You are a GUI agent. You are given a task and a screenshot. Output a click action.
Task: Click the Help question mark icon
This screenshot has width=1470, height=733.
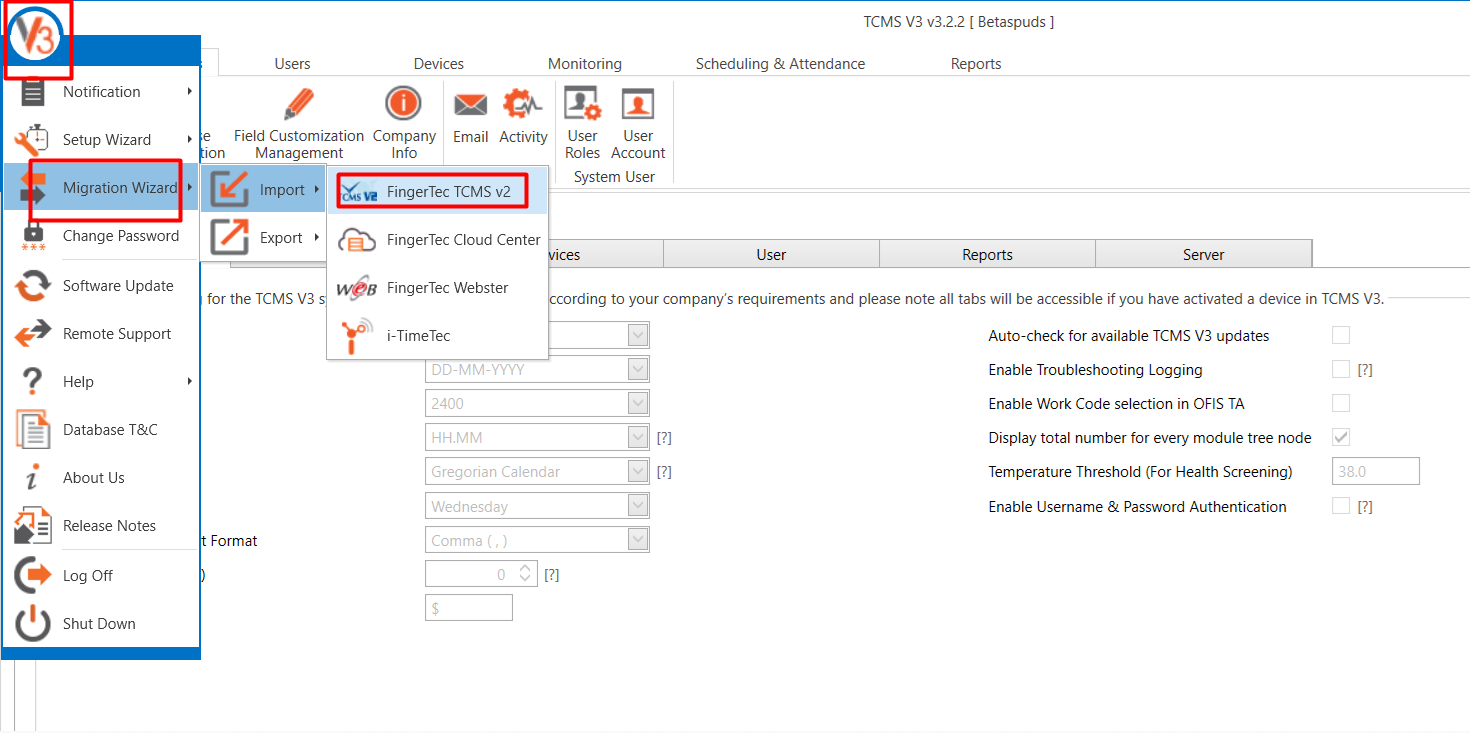33,382
